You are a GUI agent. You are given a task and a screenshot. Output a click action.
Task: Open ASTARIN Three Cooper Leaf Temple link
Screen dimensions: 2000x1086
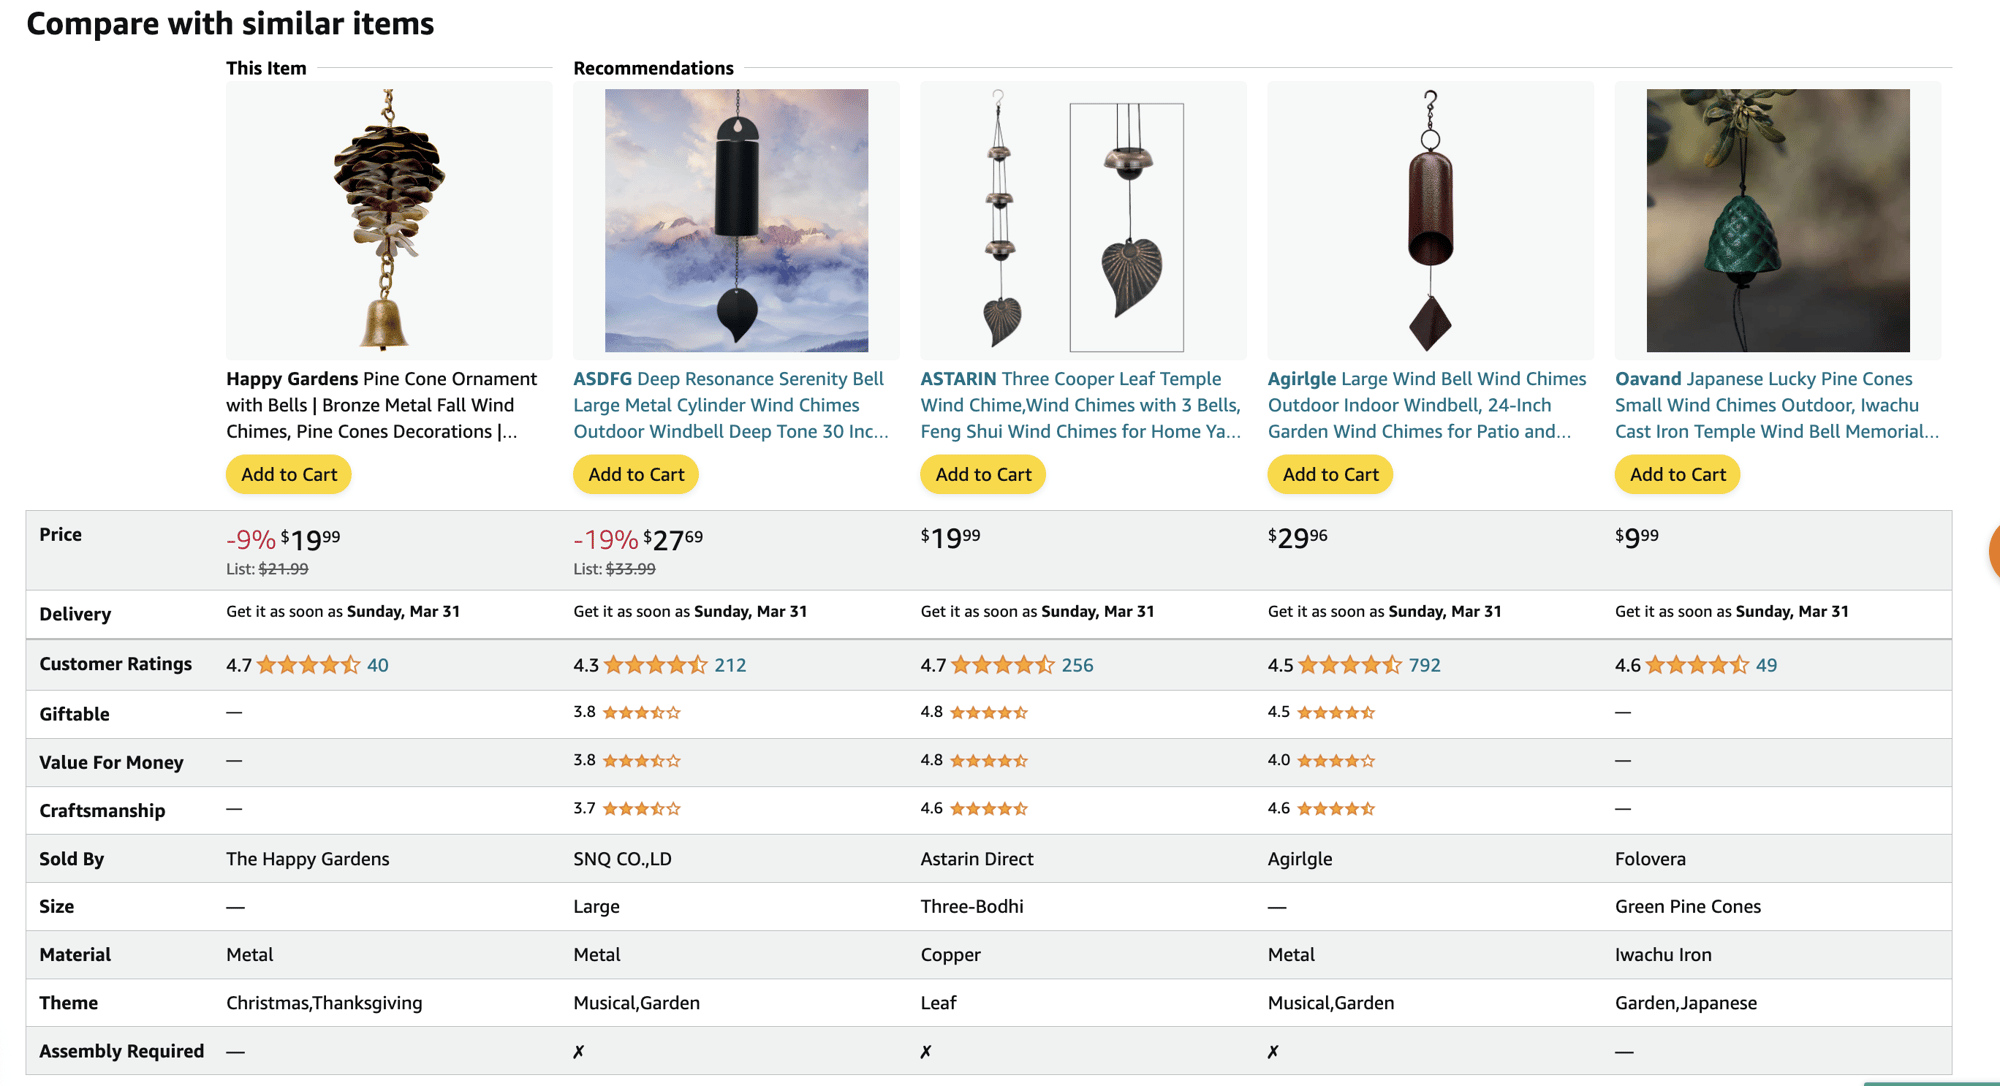1081,405
